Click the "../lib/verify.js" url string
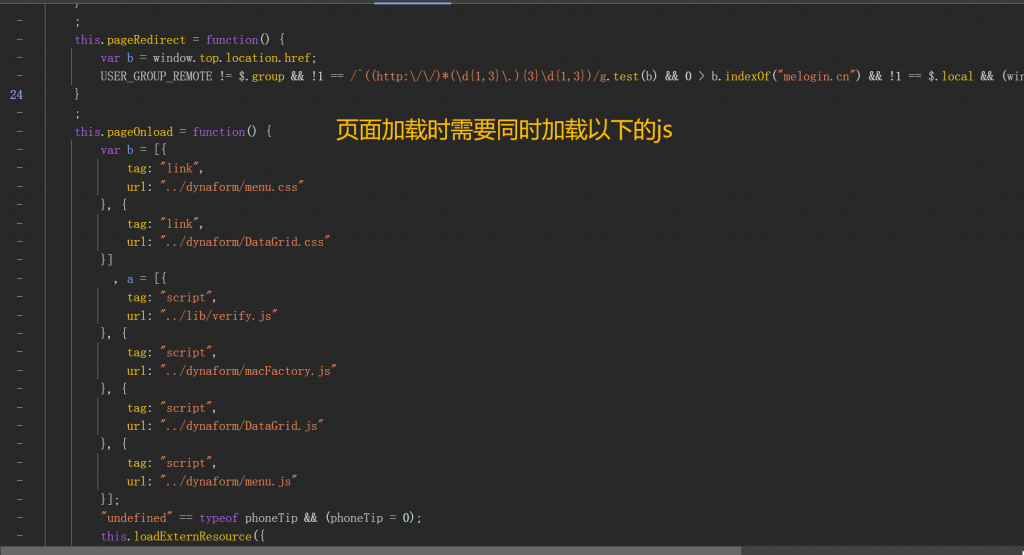The image size is (1024, 555). 218,315
